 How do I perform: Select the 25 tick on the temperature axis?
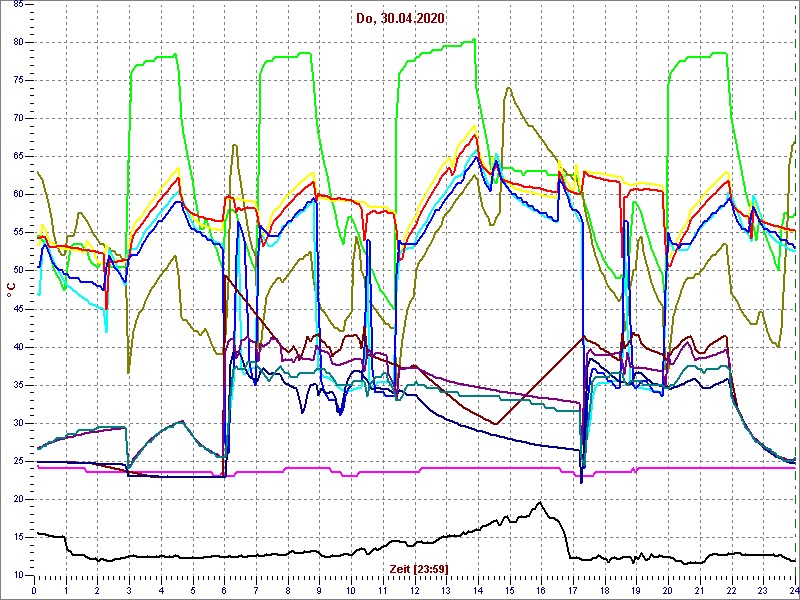click(x=17, y=462)
